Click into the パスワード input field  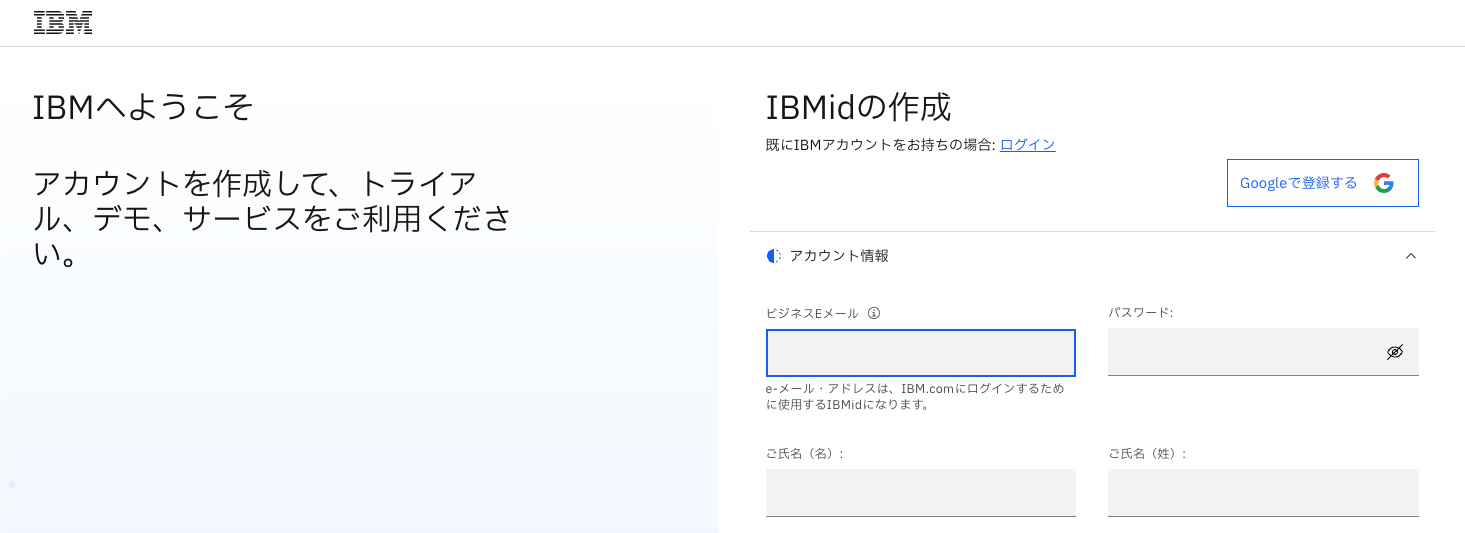pyautogui.click(x=1240, y=352)
